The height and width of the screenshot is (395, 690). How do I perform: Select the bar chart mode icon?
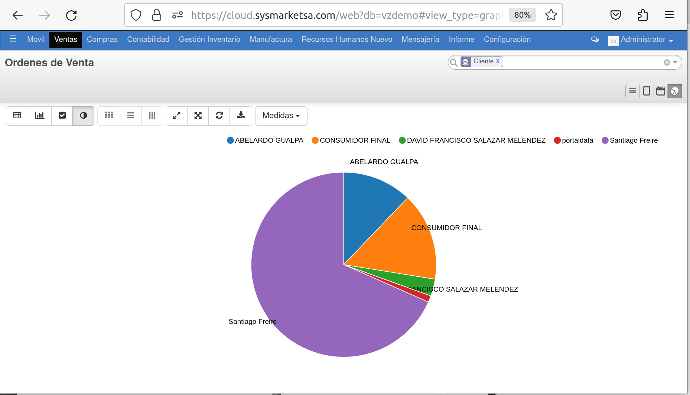40,115
